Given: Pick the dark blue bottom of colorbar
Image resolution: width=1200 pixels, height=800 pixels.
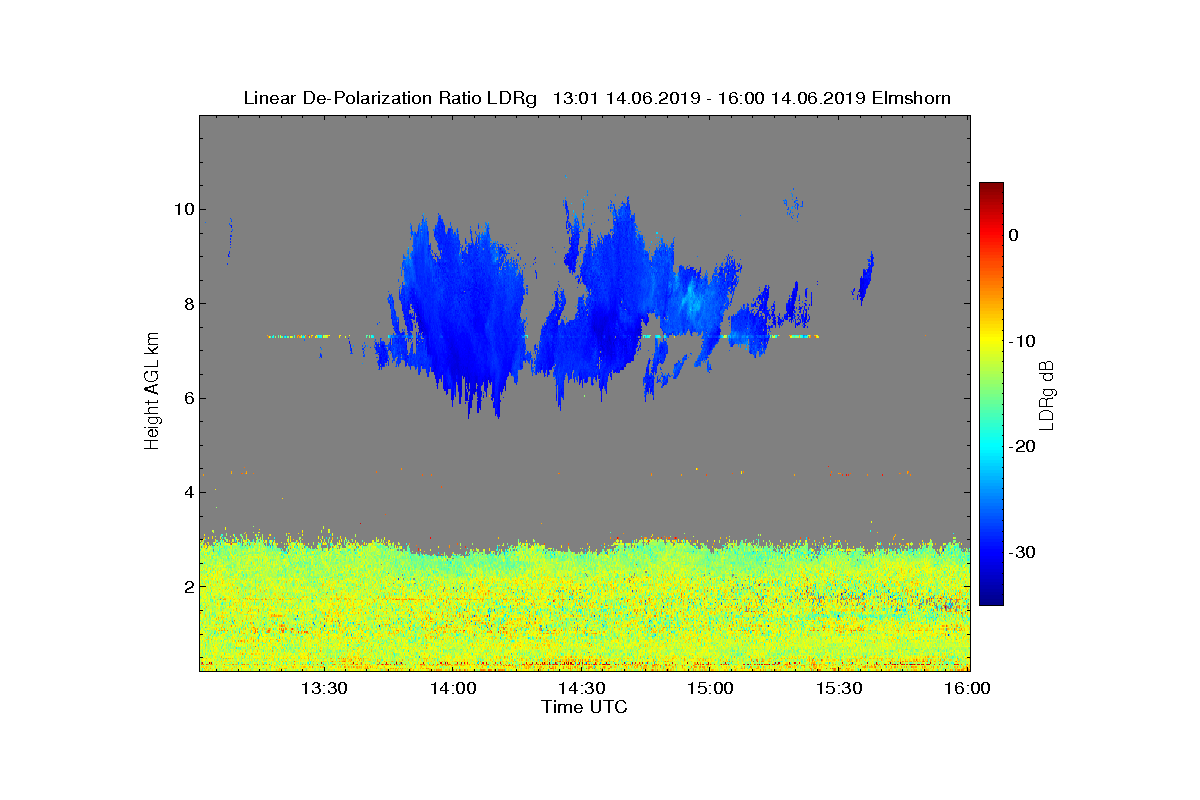Looking at the screenshot, I should point(991,599).
